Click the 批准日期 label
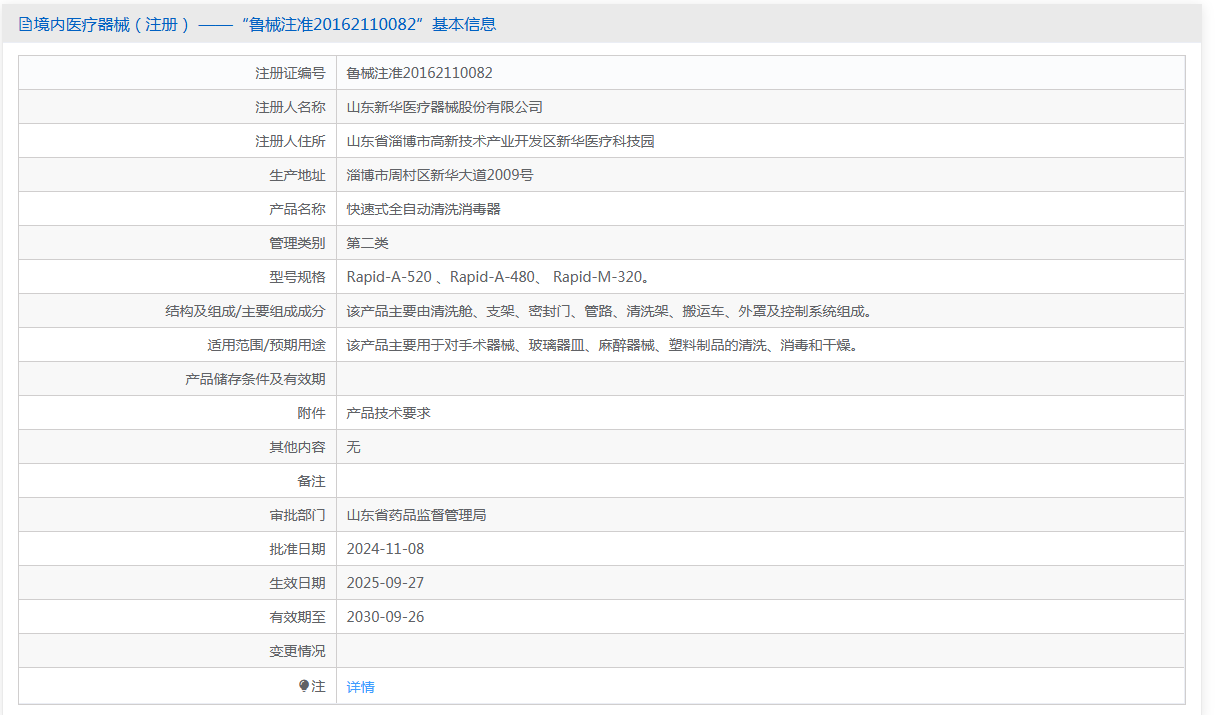Image resolution: width=1219 pixels, height=715 pixels. click(x=298, y=549)
